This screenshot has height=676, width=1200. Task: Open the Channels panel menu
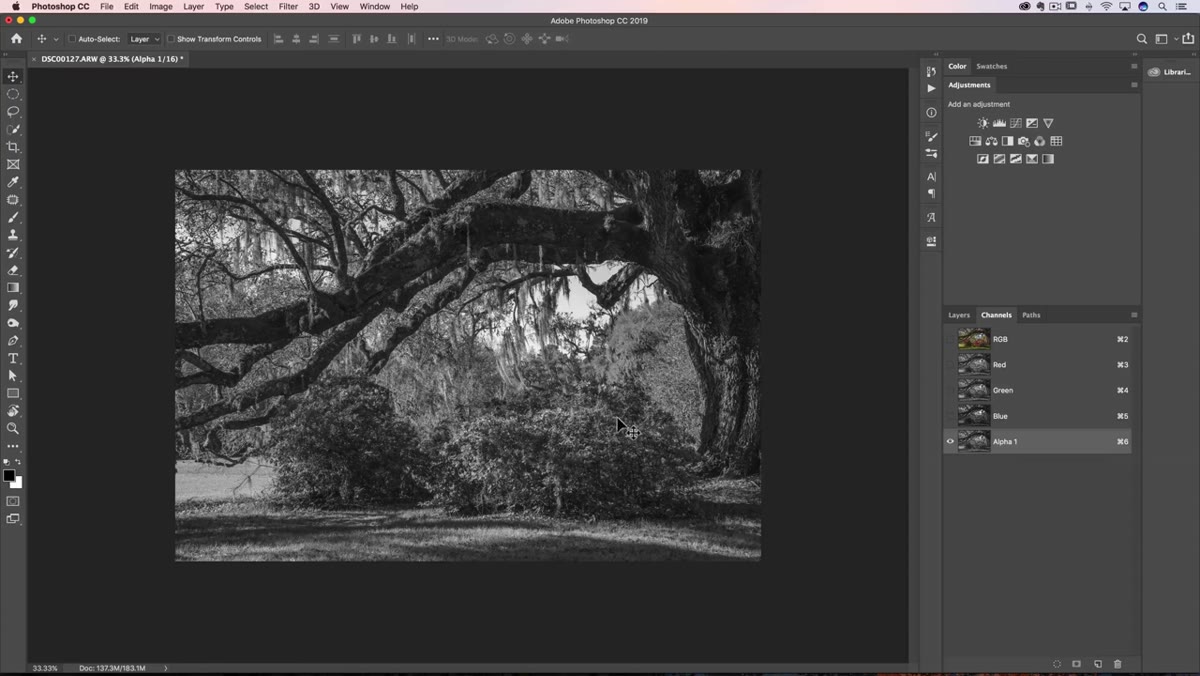tap(1134, 315)
